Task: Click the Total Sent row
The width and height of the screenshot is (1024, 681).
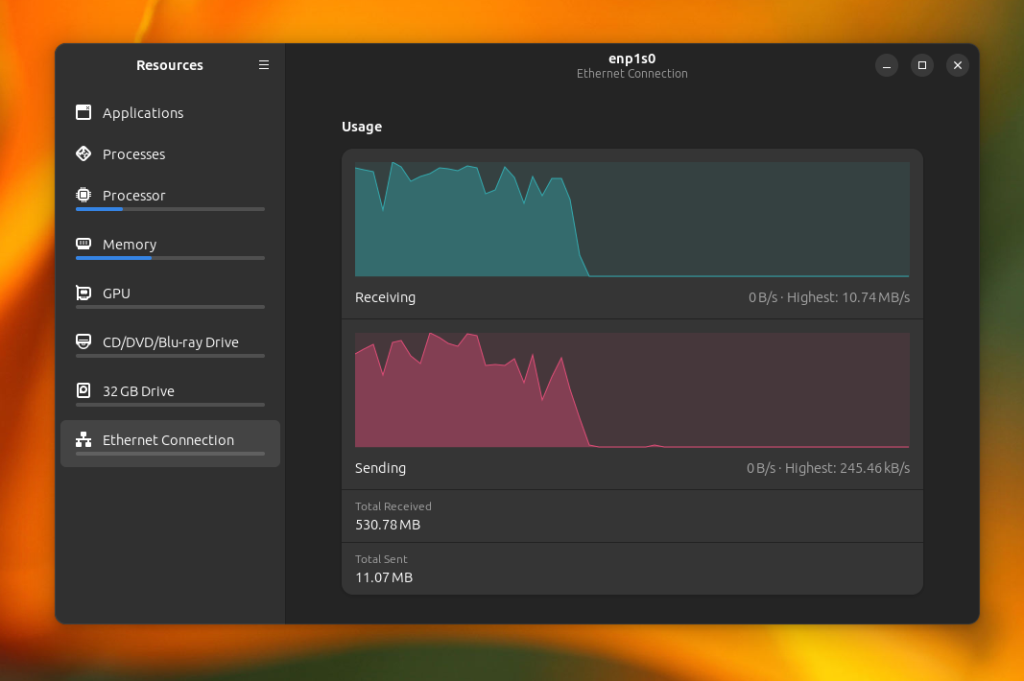Action: pyautogui.click(x=632, y=569)
